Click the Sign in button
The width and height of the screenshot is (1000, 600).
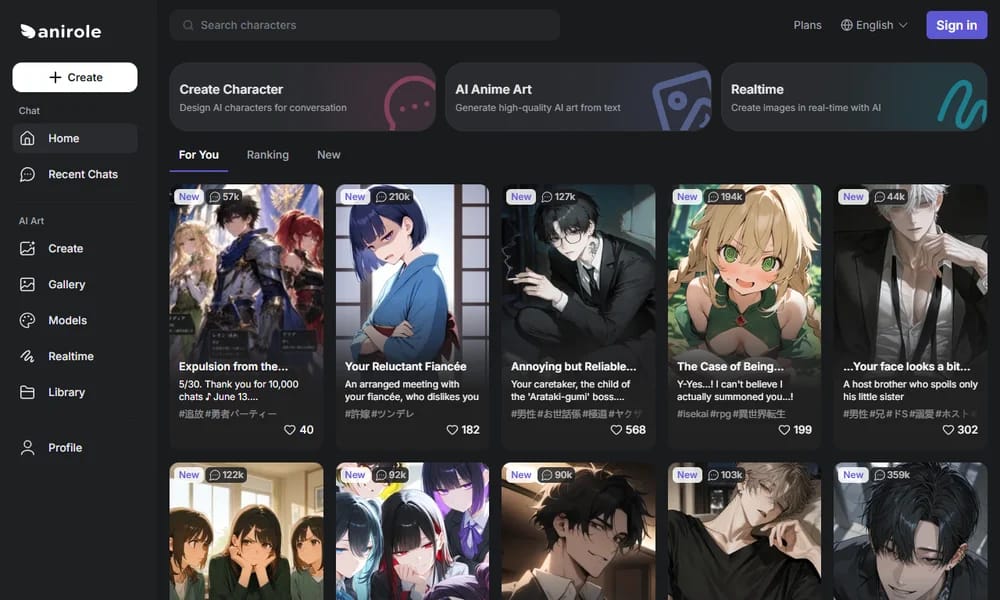[956, 26]
